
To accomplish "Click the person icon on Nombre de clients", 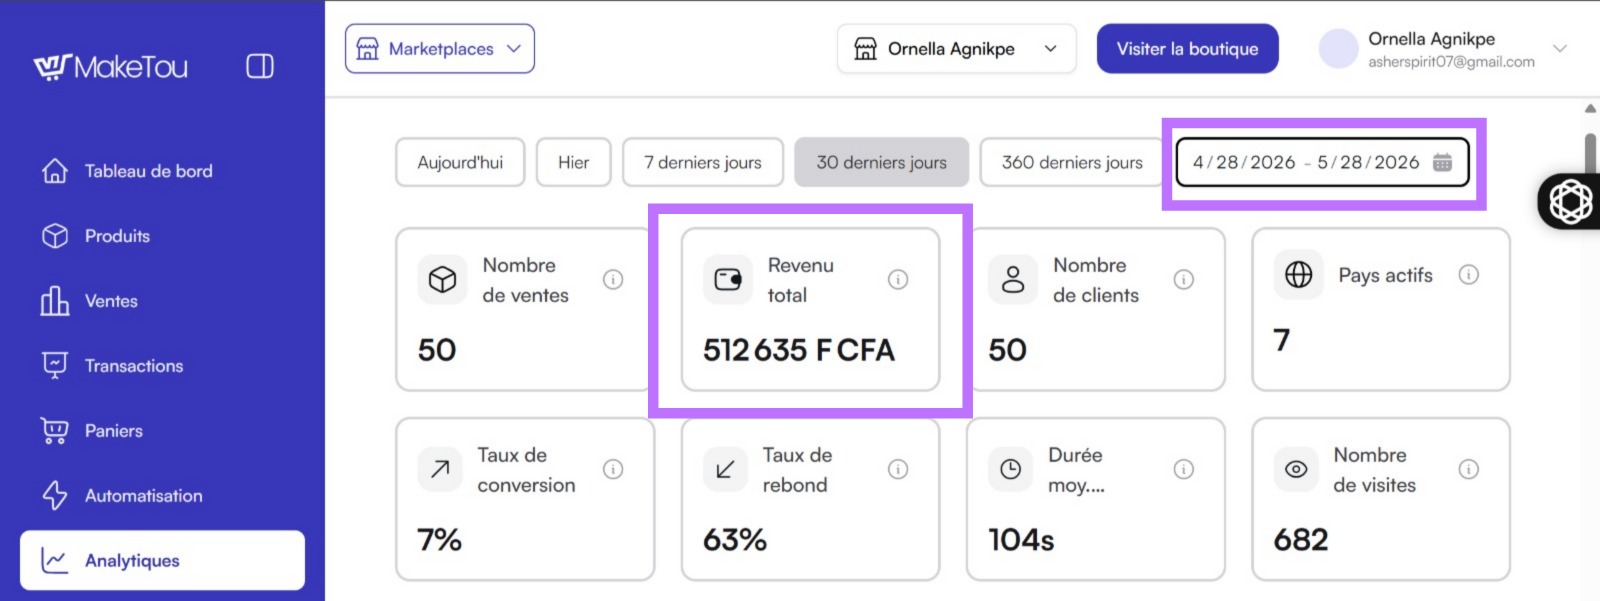I will point(1013,280).
